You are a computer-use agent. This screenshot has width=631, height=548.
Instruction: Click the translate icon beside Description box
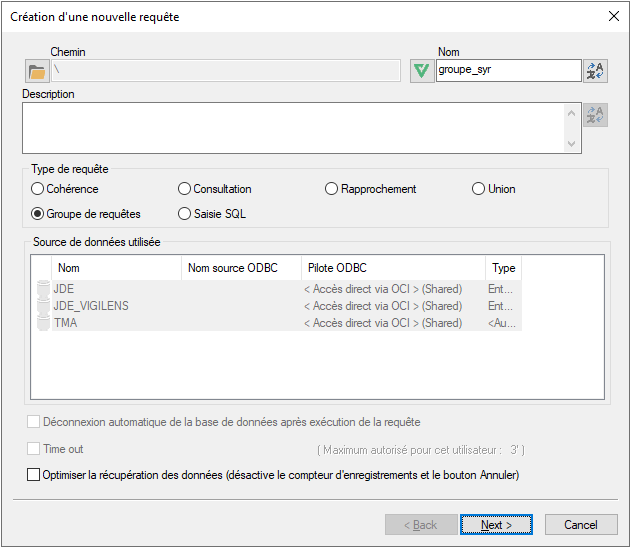595,115
